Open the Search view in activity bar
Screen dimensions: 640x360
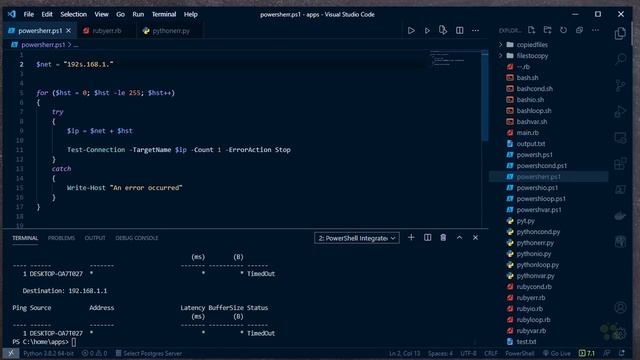click(620, 60)
